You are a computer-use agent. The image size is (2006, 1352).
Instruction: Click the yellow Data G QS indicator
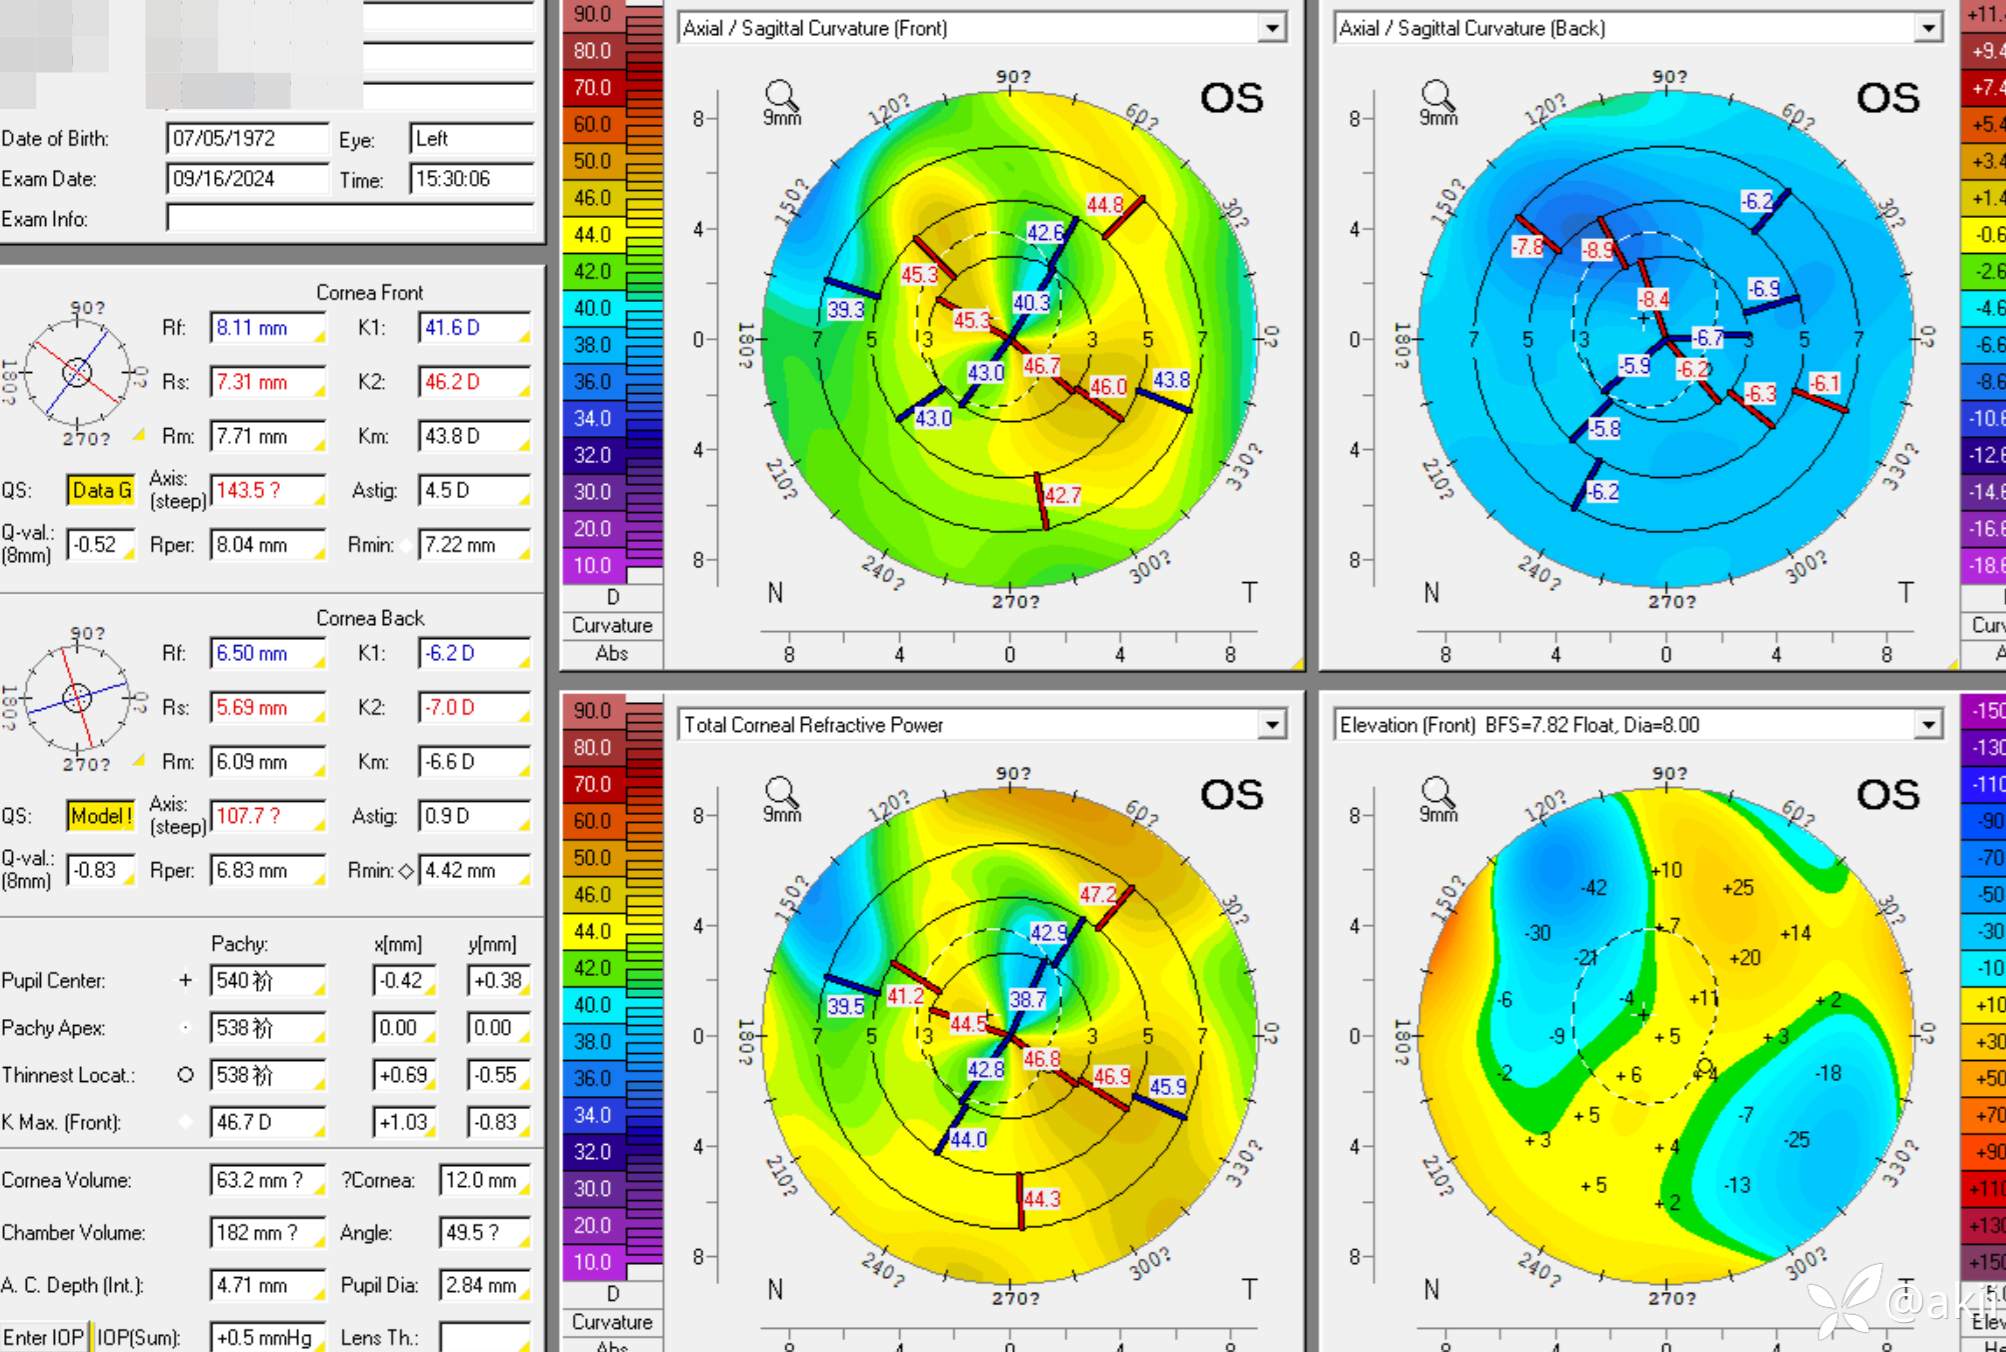coord(101,490)
